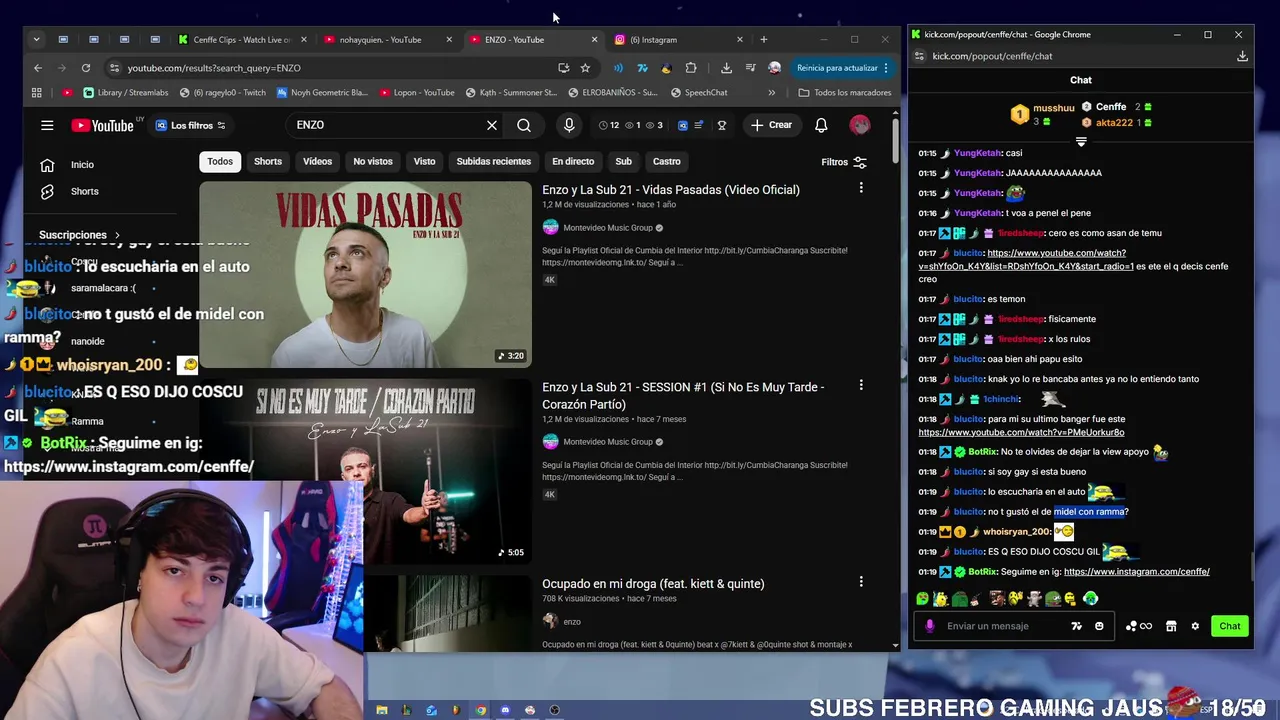Open the PMeUorkur8o YouTube link in chat

1021,432
